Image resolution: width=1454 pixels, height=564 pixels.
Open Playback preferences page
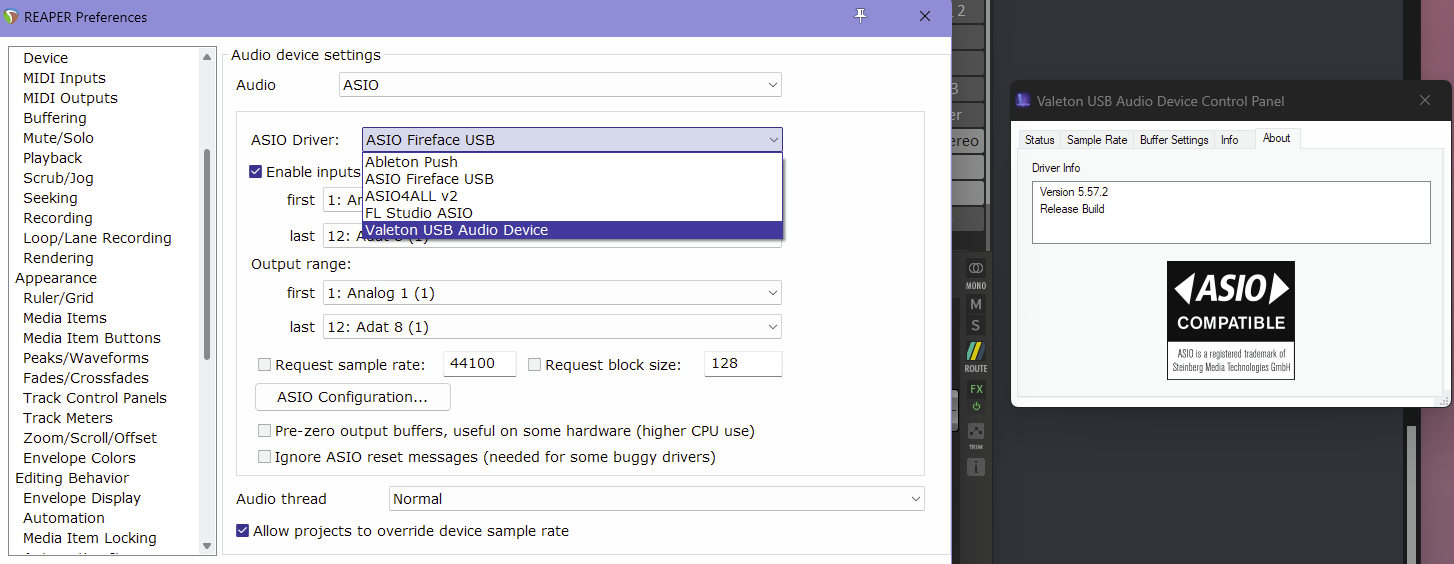click(53, 158)
